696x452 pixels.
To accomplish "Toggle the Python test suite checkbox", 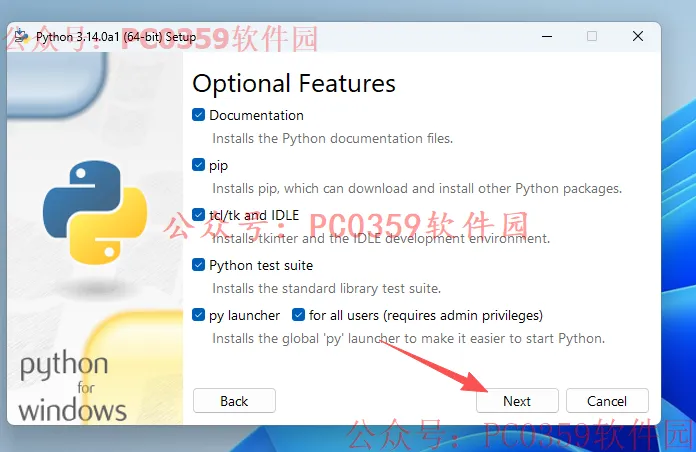I will click(198, 265).
